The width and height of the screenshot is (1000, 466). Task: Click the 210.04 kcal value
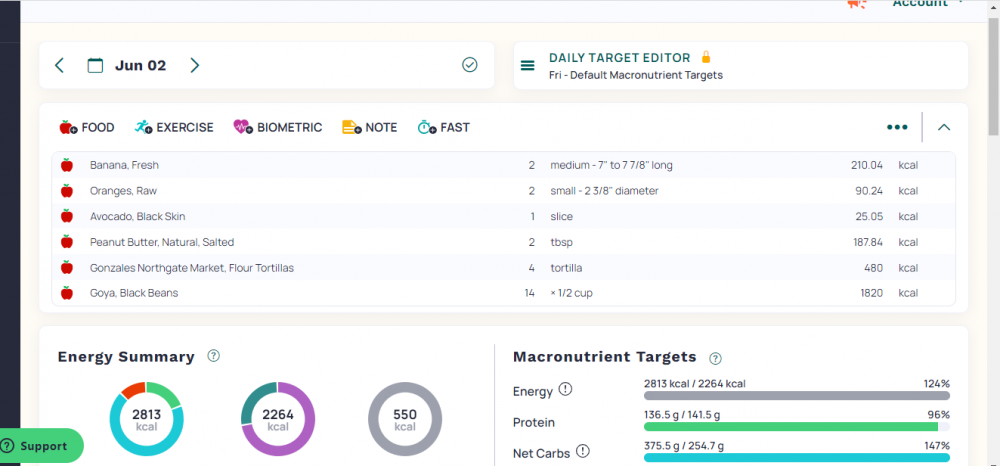867,165
